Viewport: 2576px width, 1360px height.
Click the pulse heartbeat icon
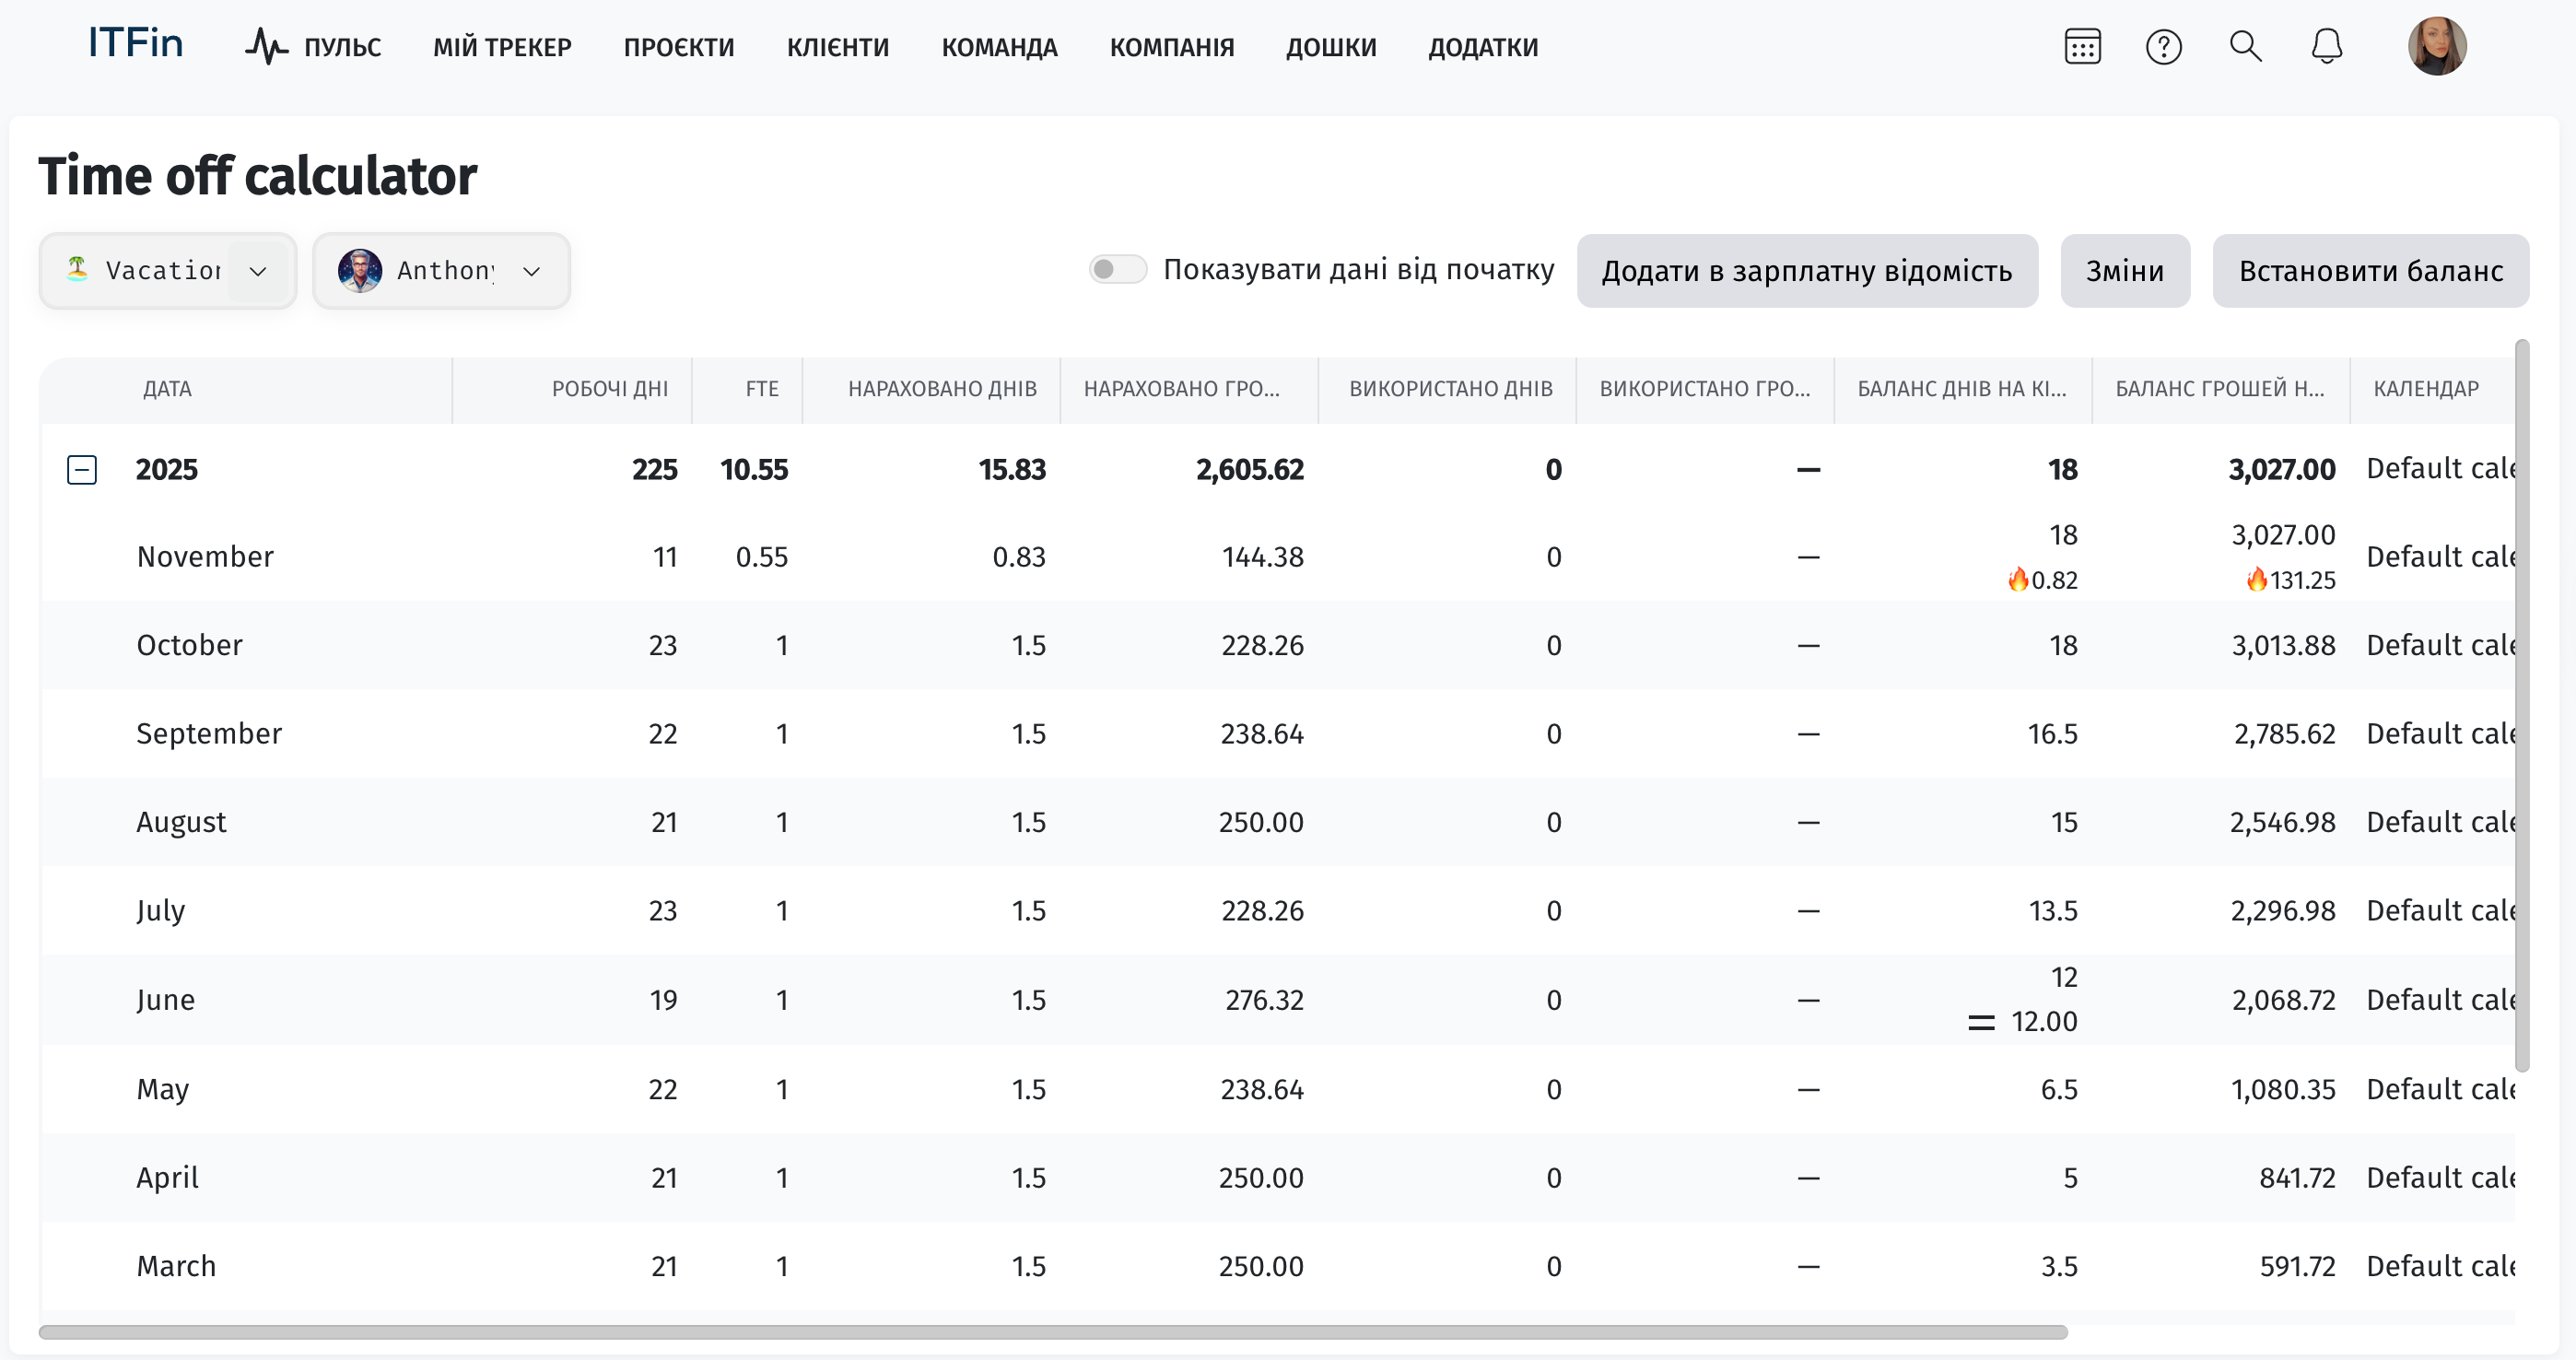266,47
